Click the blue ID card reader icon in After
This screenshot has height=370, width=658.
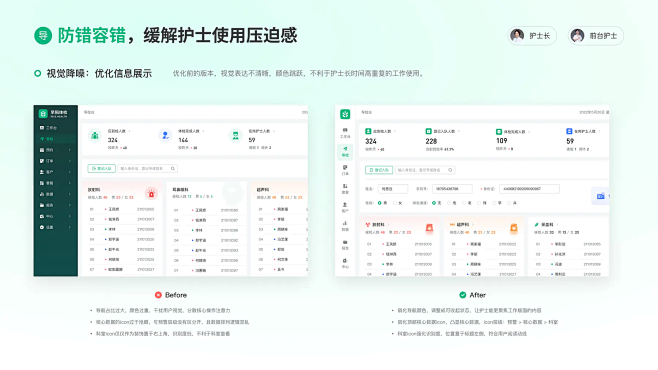click(601, 196)
